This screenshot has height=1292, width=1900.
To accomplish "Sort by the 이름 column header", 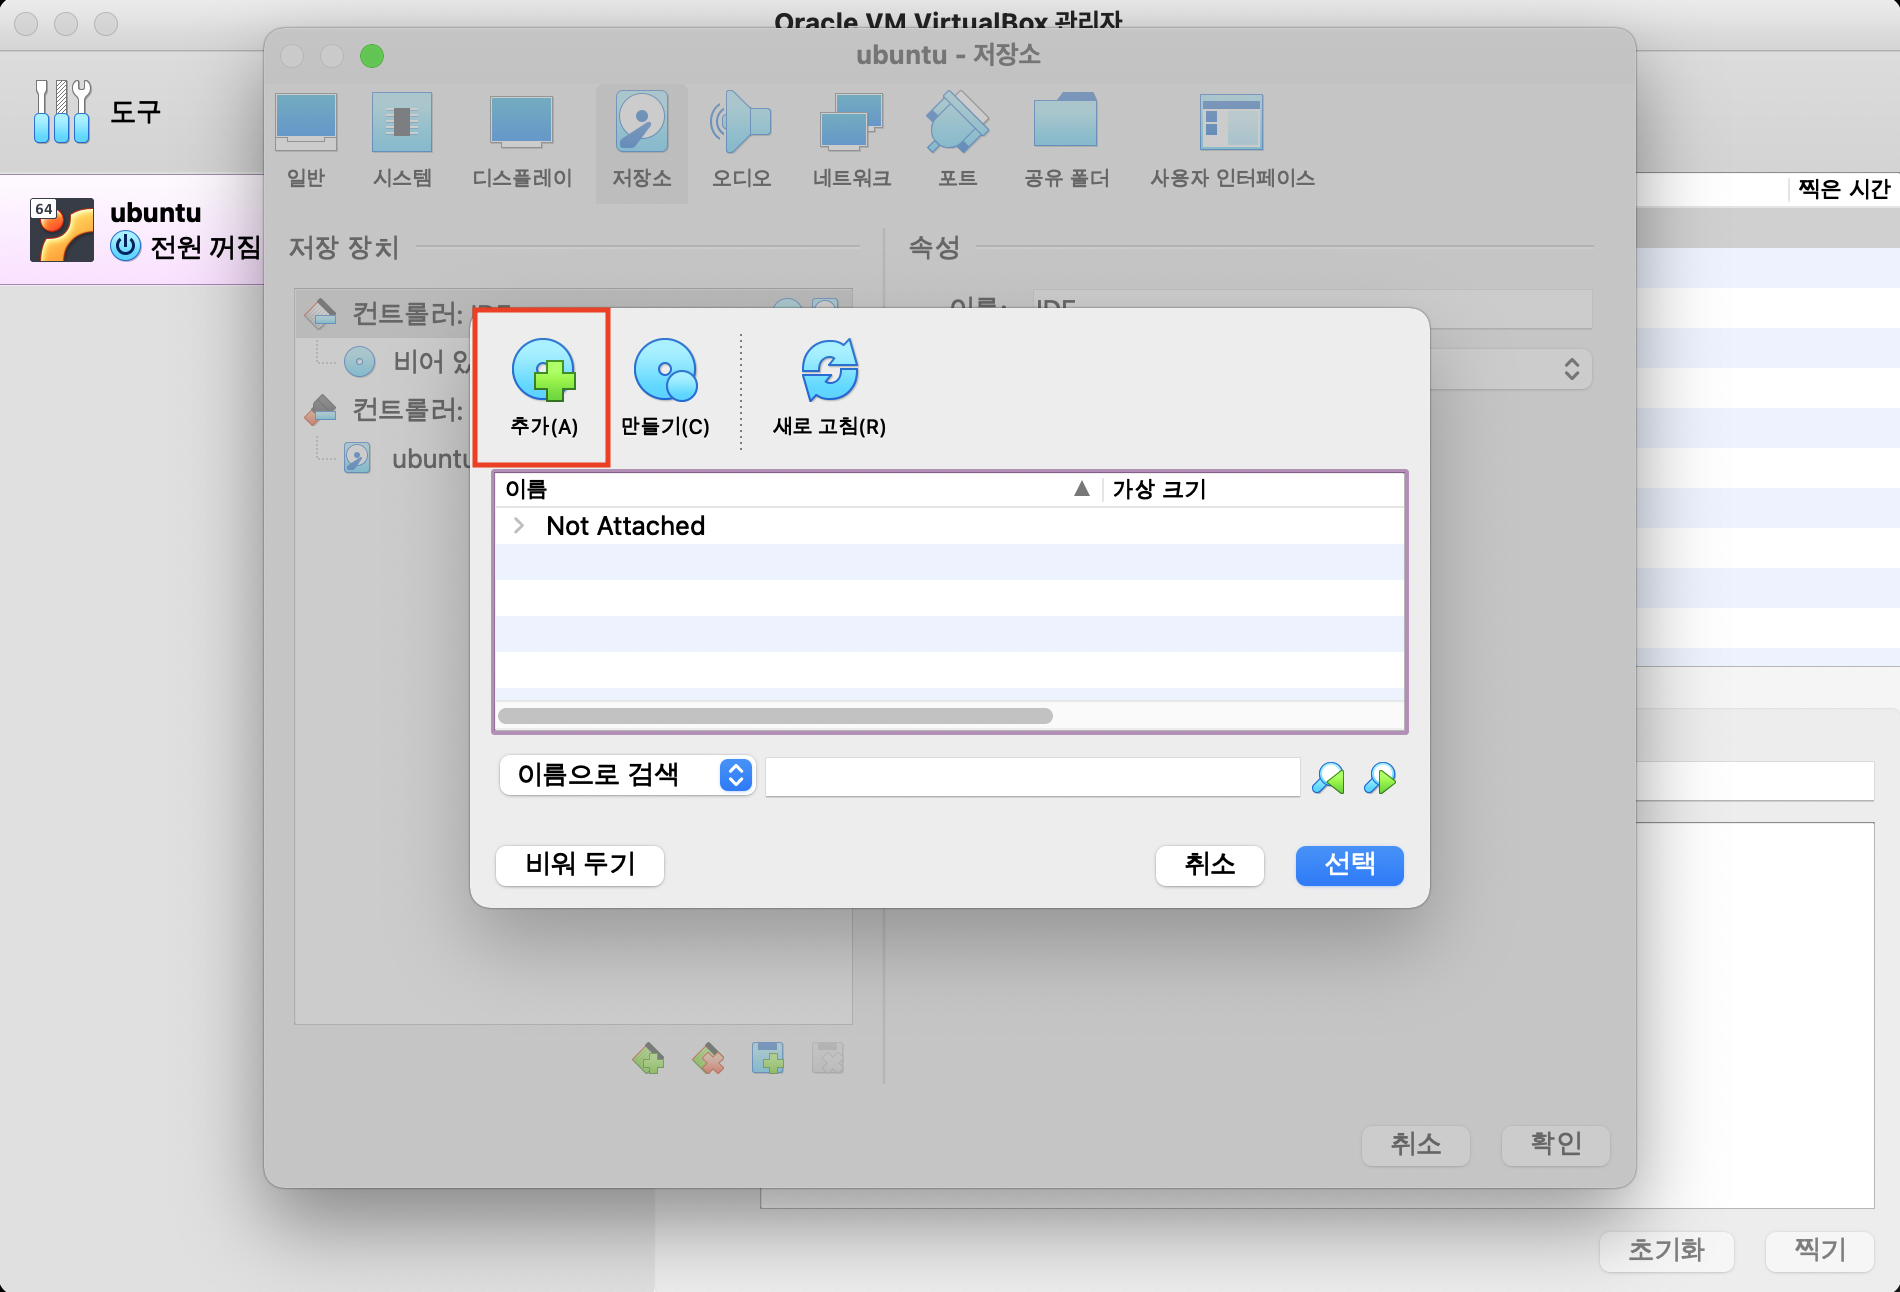I will click(x=798, y=489).
